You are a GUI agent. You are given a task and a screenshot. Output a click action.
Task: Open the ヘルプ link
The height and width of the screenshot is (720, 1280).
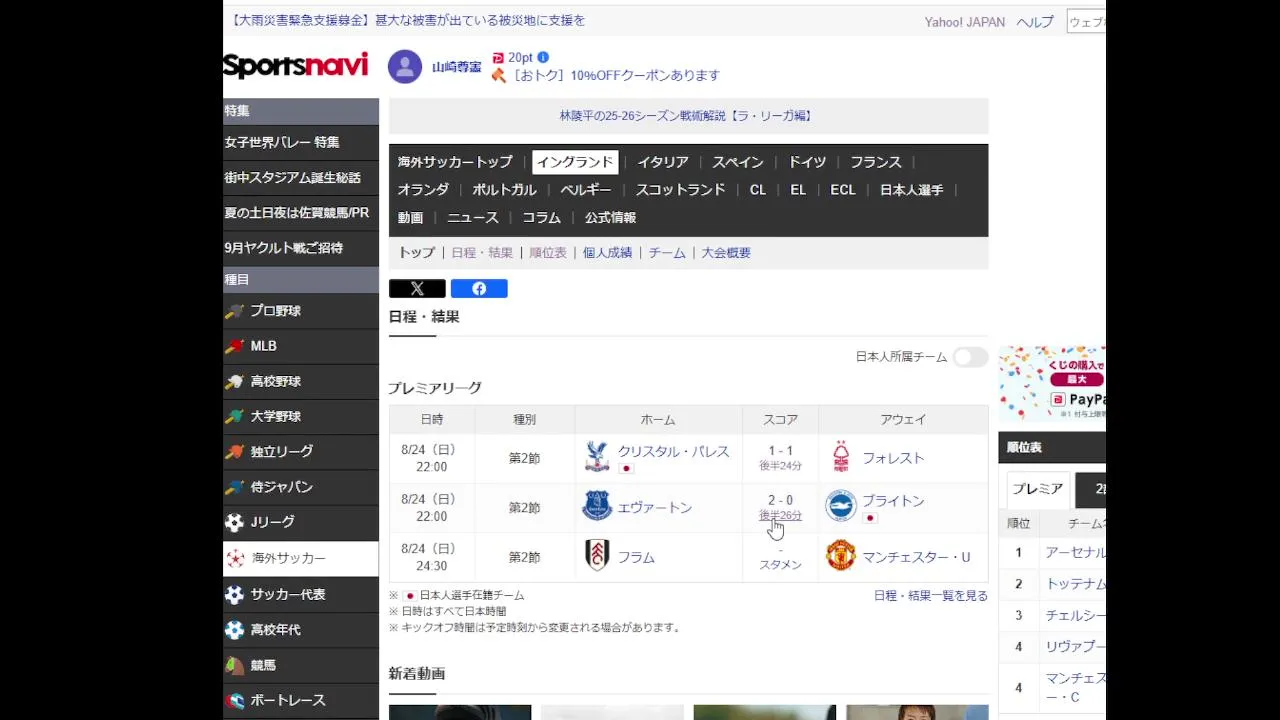coord(1035,22)
